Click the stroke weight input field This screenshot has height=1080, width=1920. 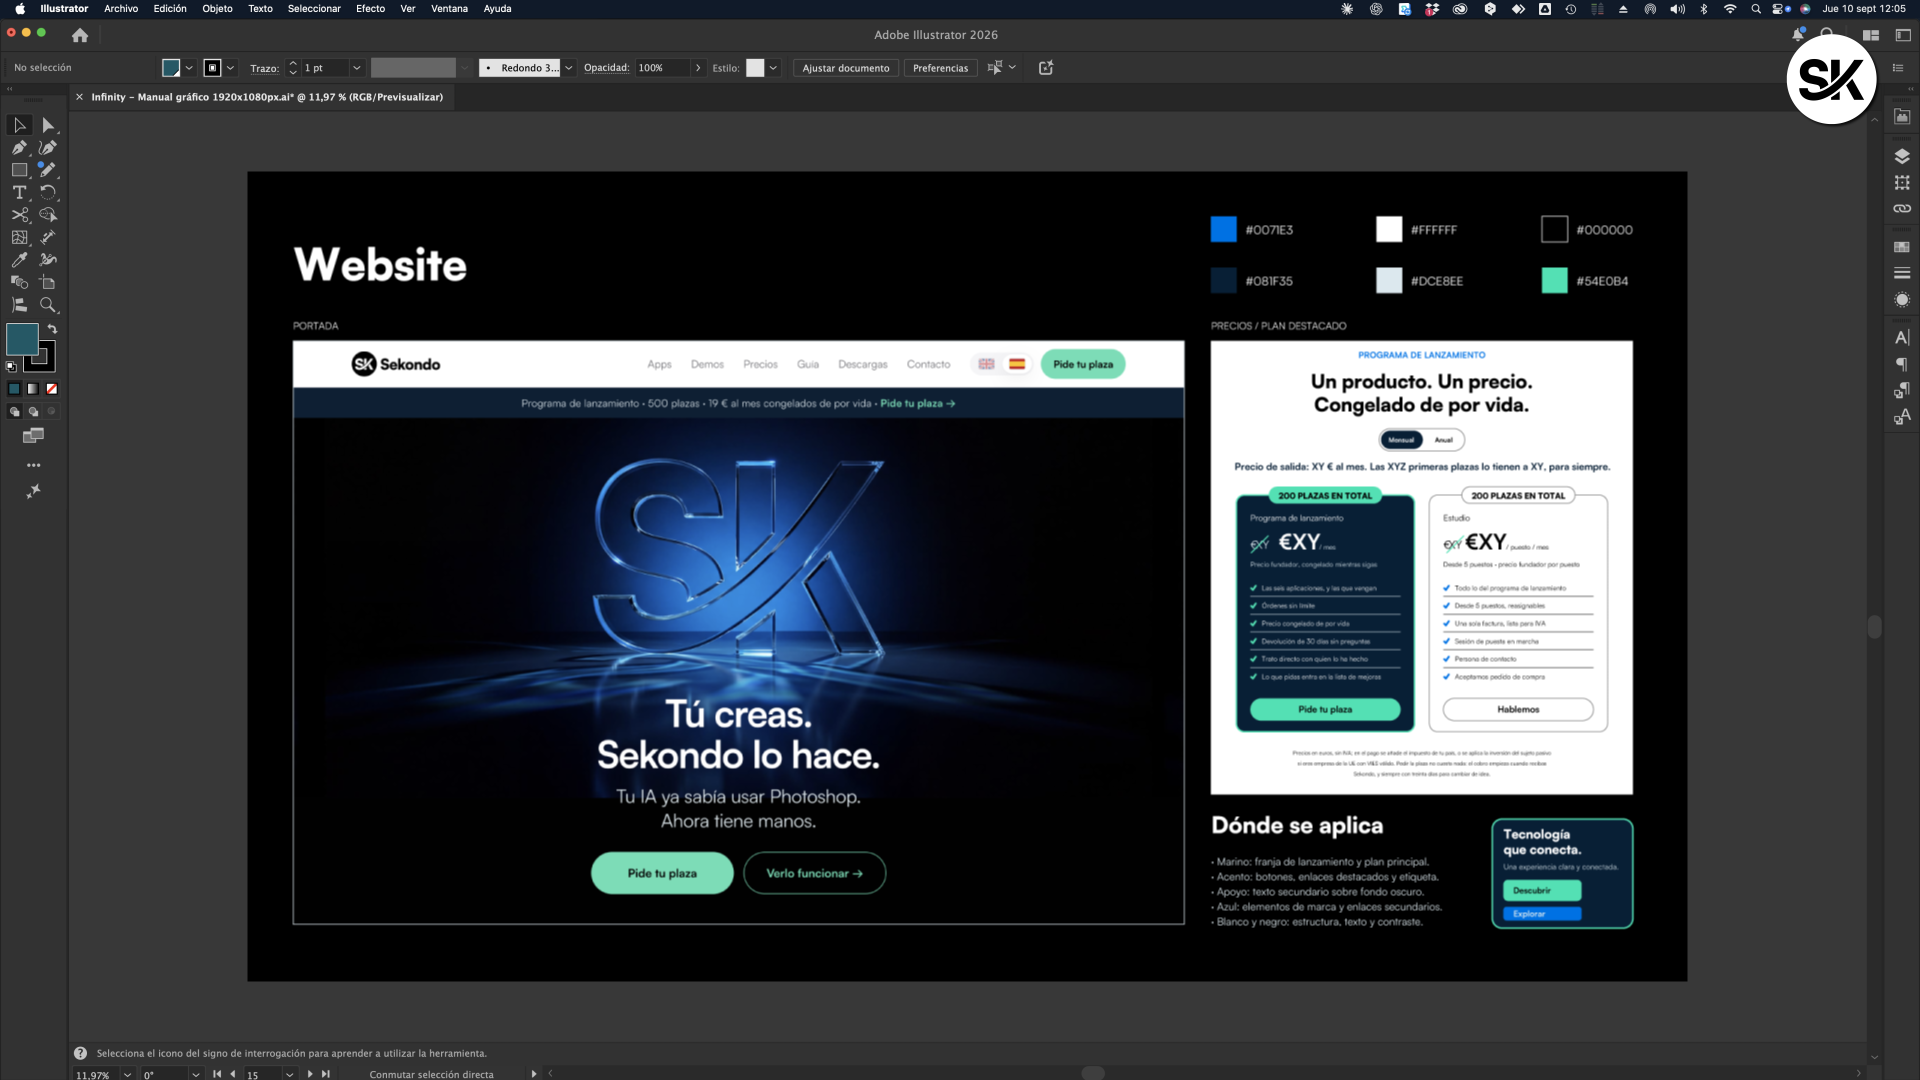coord(324,68)
